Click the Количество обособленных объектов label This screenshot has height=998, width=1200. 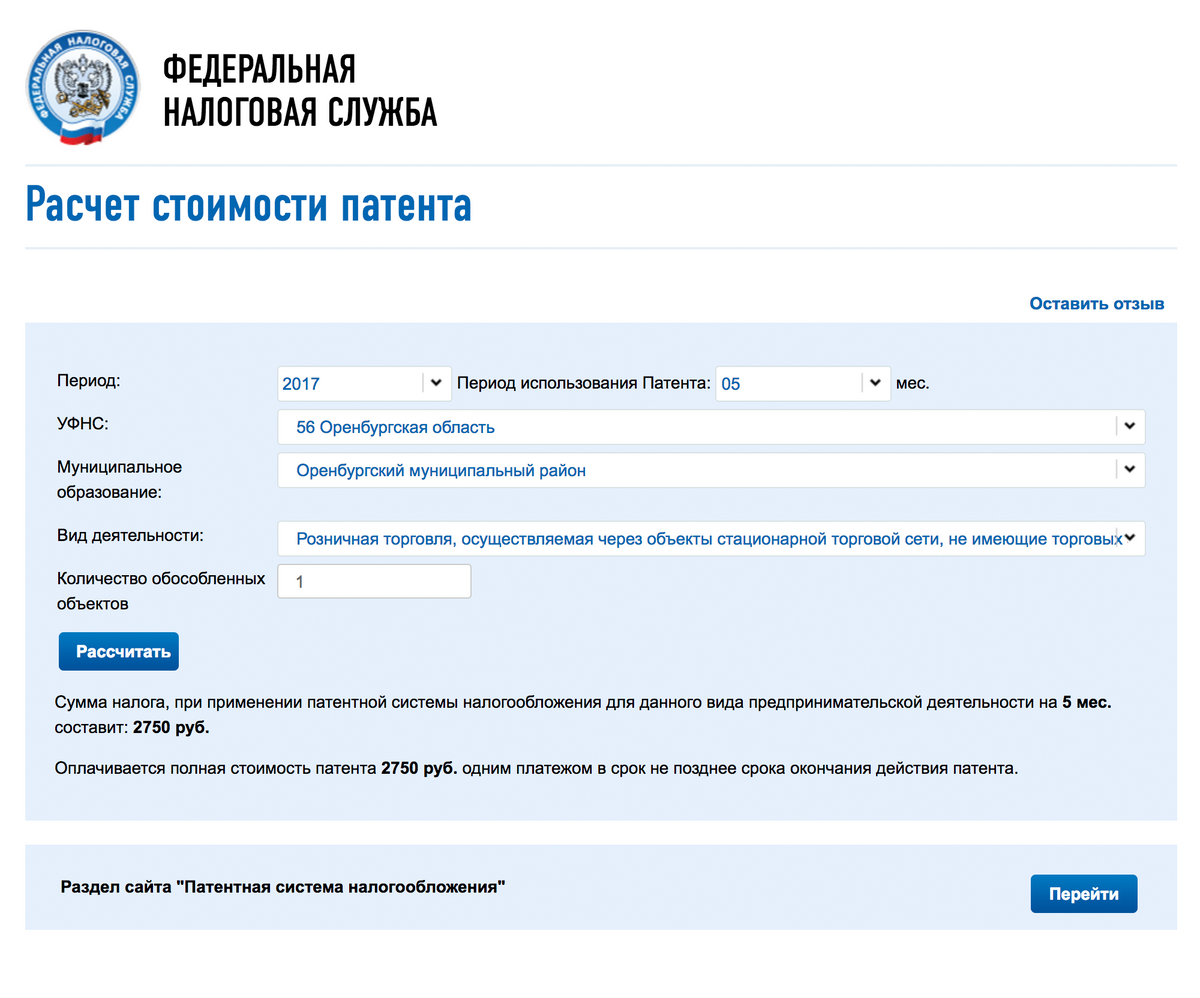point(161,591)
